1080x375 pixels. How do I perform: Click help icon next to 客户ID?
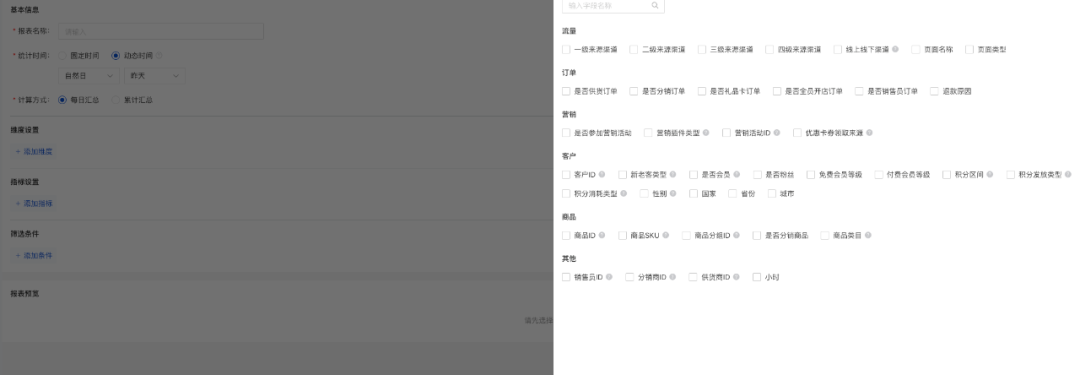(x=602, y=174)
